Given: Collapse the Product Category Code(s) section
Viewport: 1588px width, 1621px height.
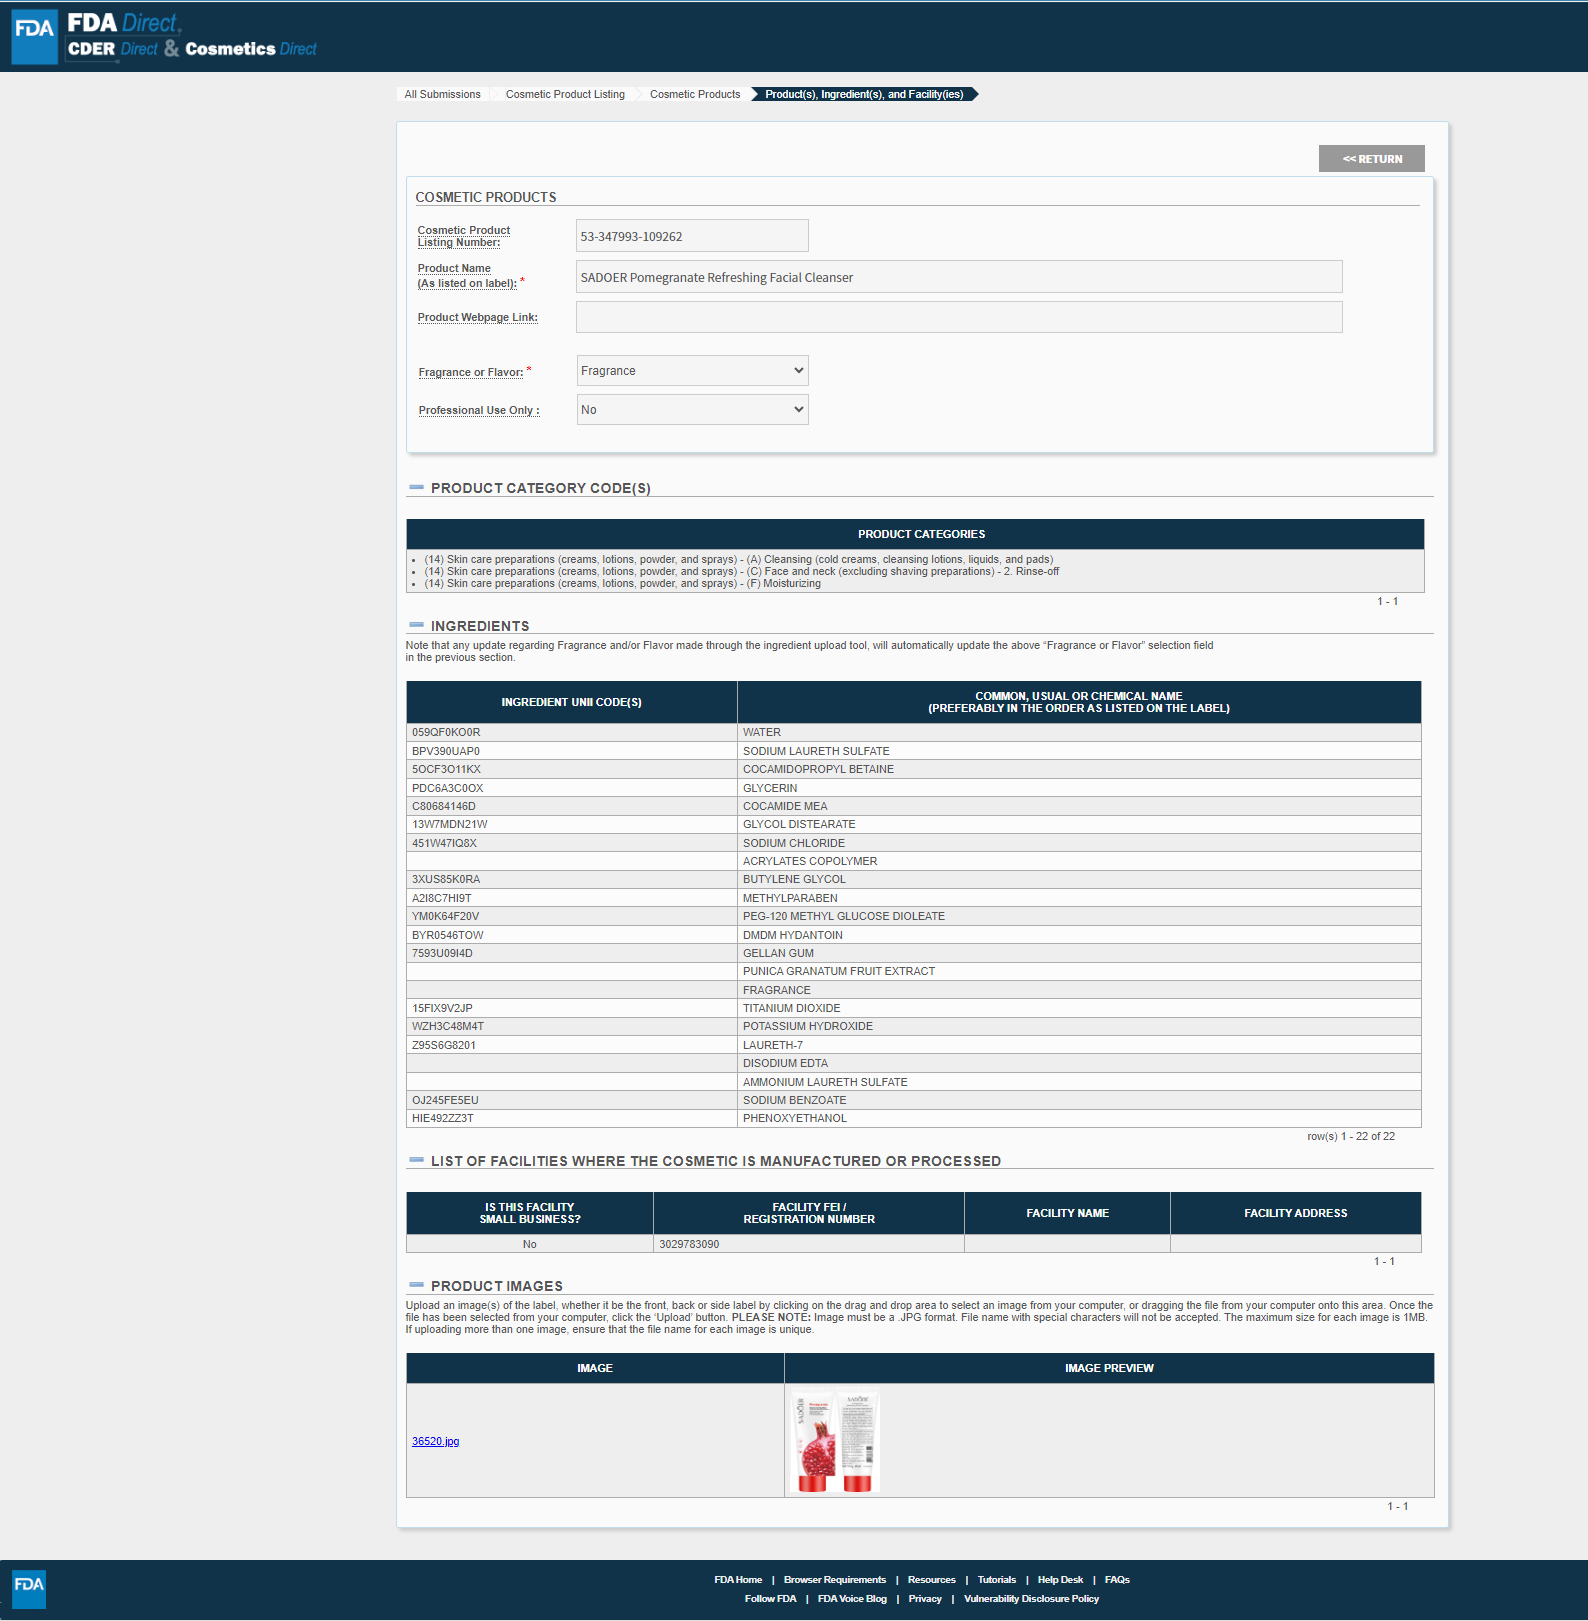Looking at the screenshot, I should tap(416, 488).
